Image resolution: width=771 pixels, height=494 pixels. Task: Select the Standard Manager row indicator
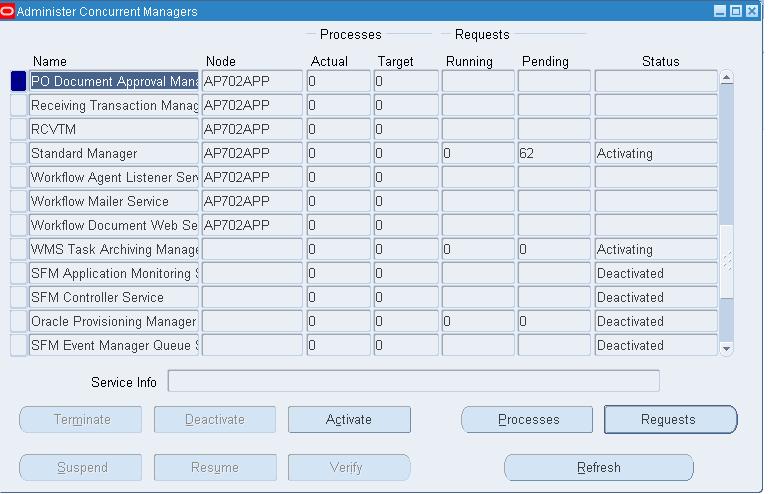coord(18,154)
